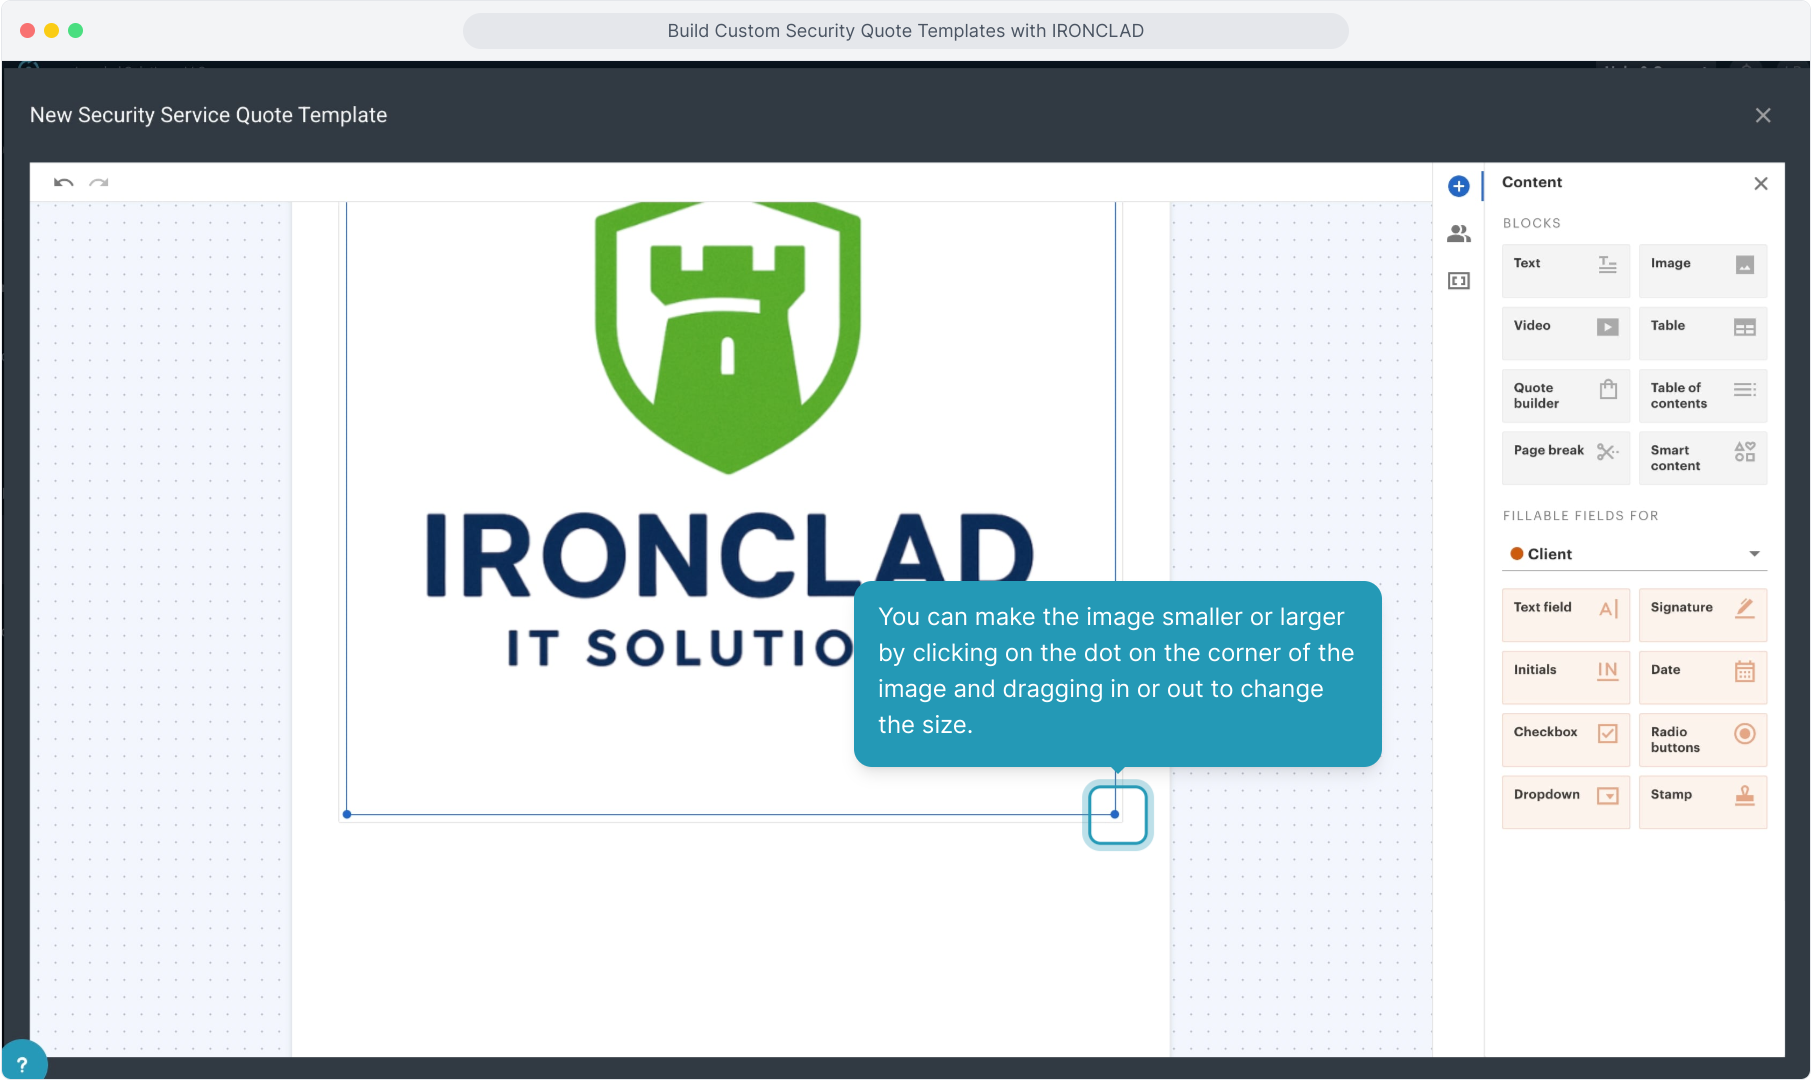1812x1080 pixels.
Task: Add a Table block
Action: (1702, 332)
